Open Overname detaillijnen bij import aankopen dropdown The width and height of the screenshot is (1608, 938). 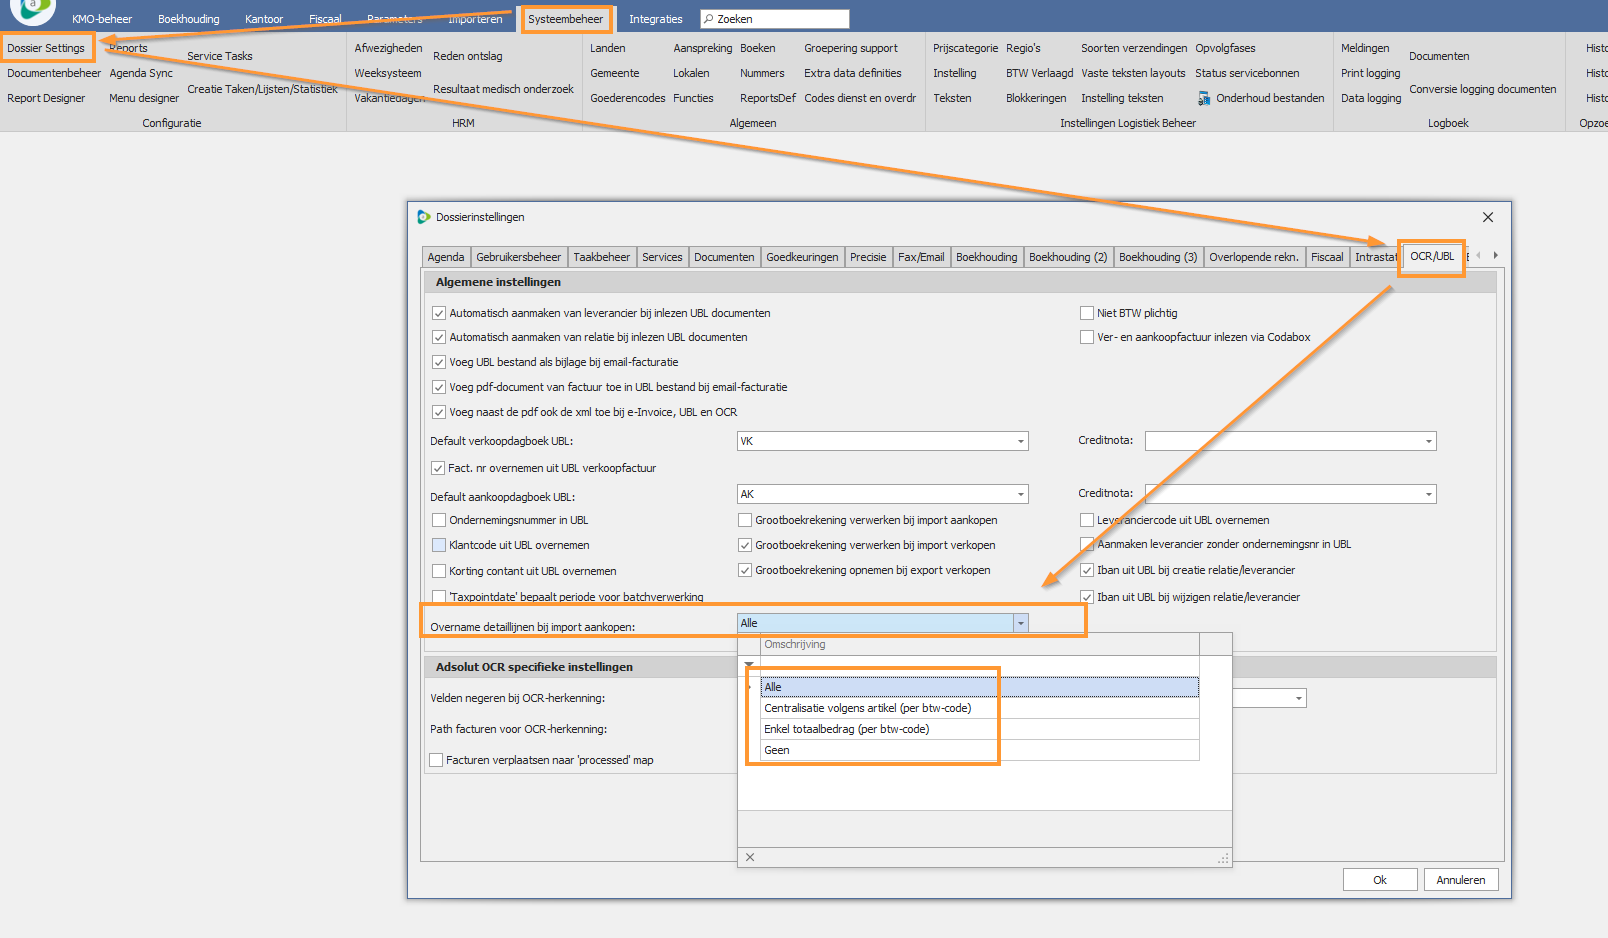point(1020,623)
